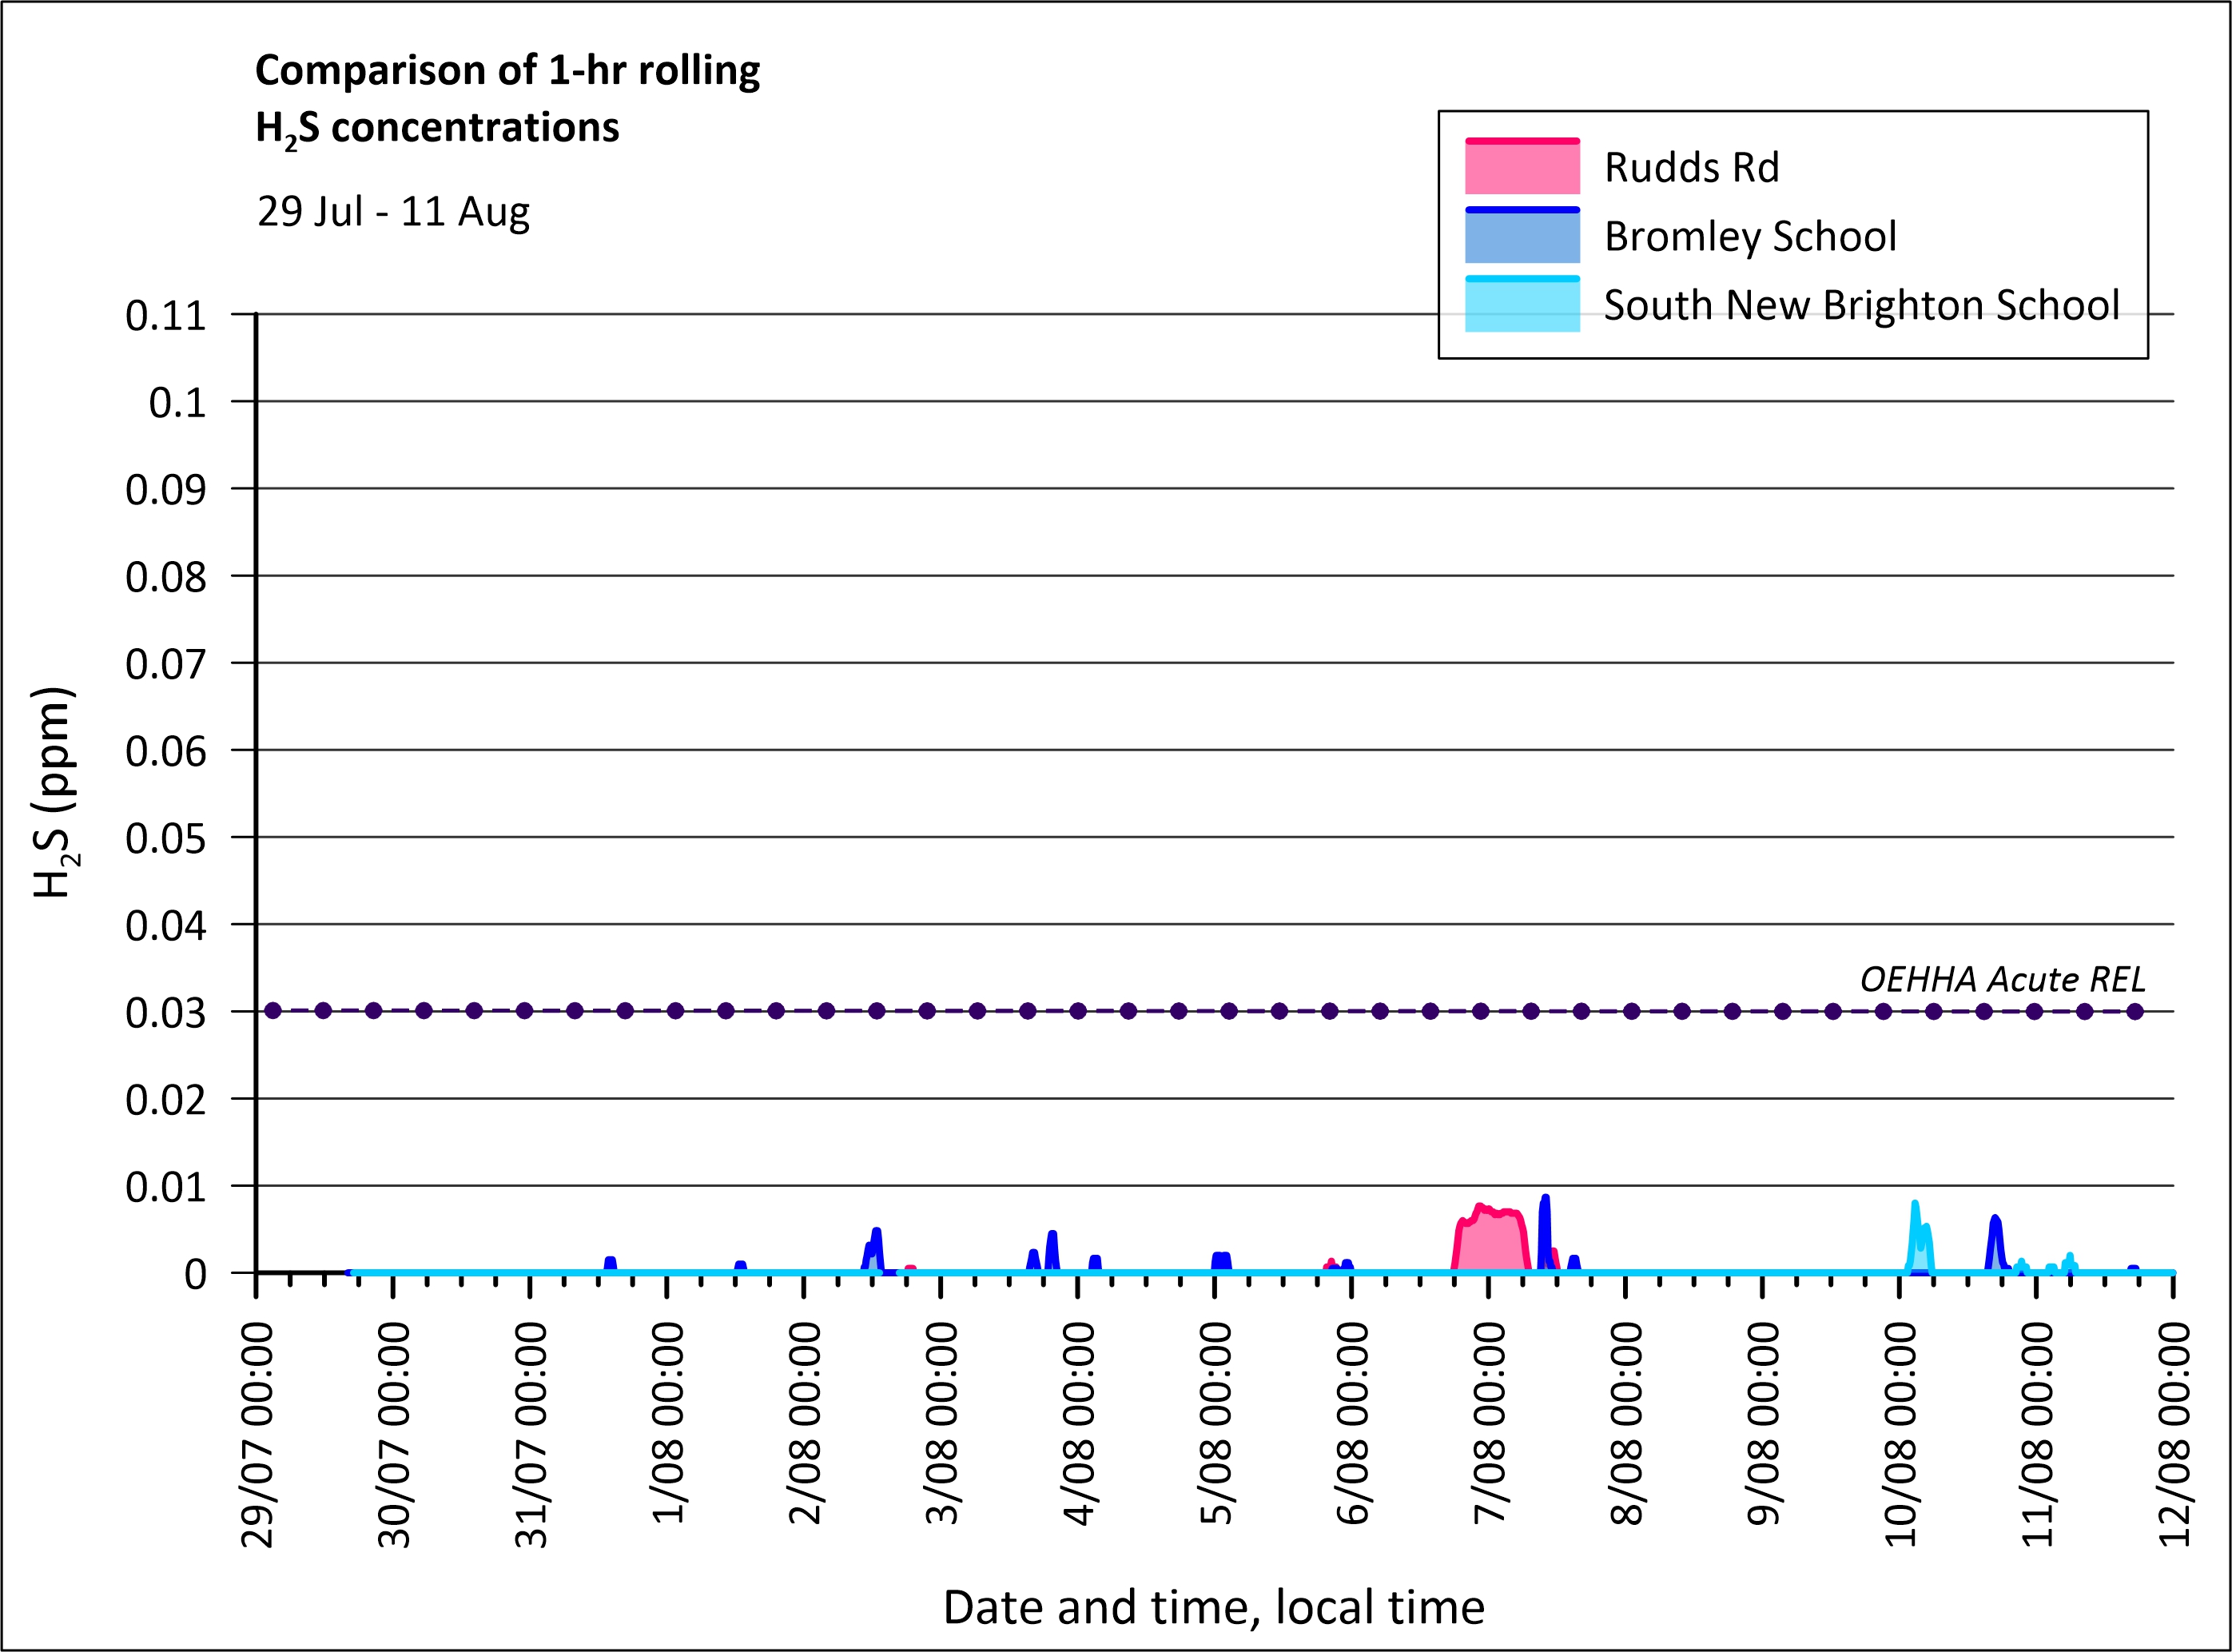
Task: Click the H2S (ppm) y-axis title
Action: [53, 792]
